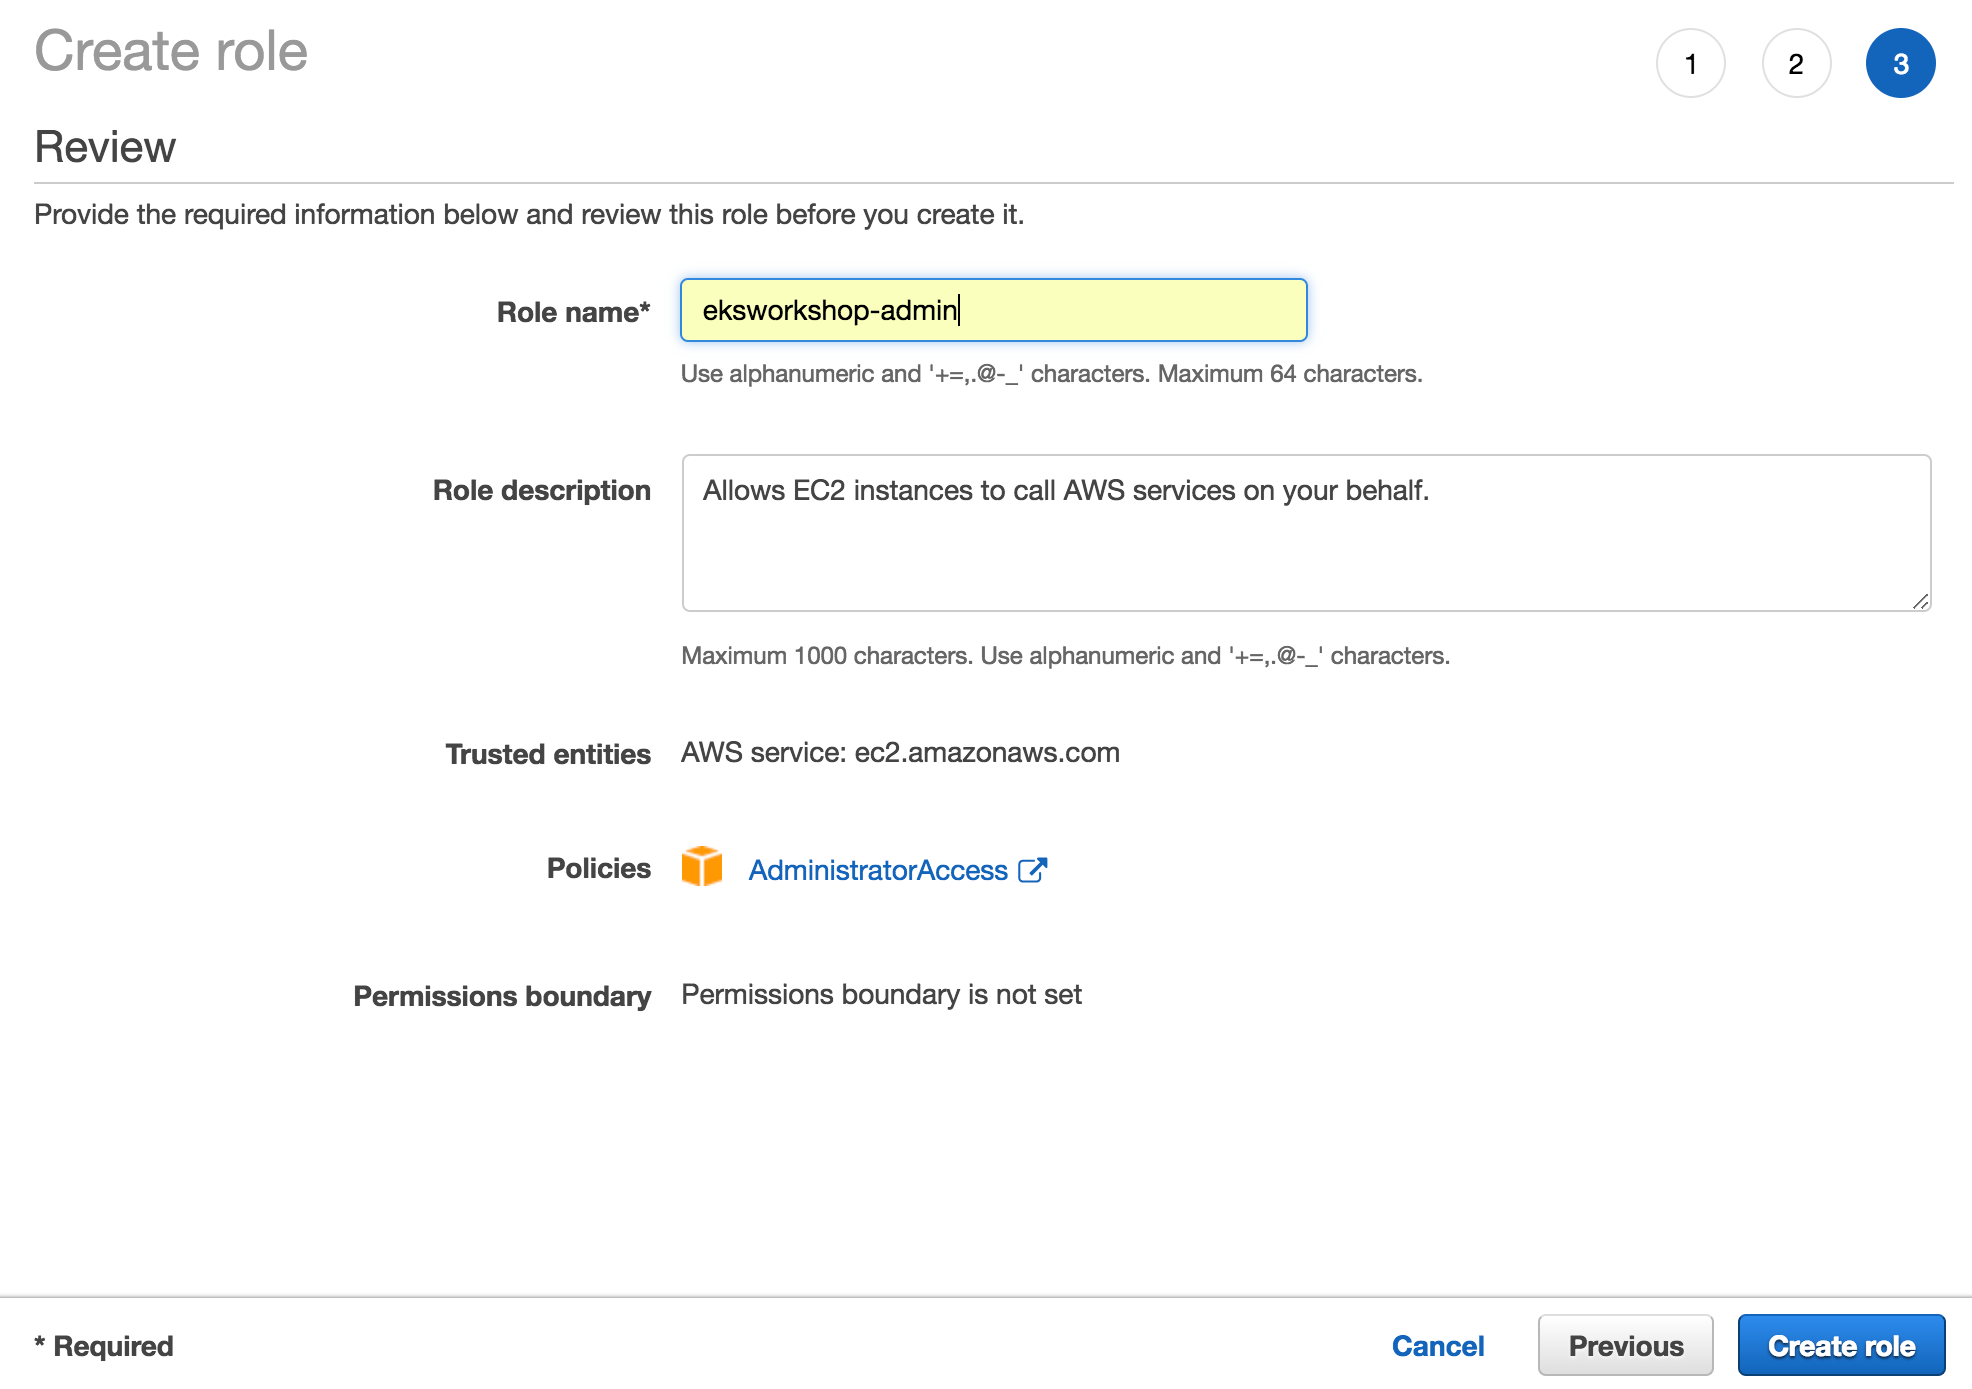Click the gray Create role page title
Screen dimensions: 1972x1389
[171, 51]
